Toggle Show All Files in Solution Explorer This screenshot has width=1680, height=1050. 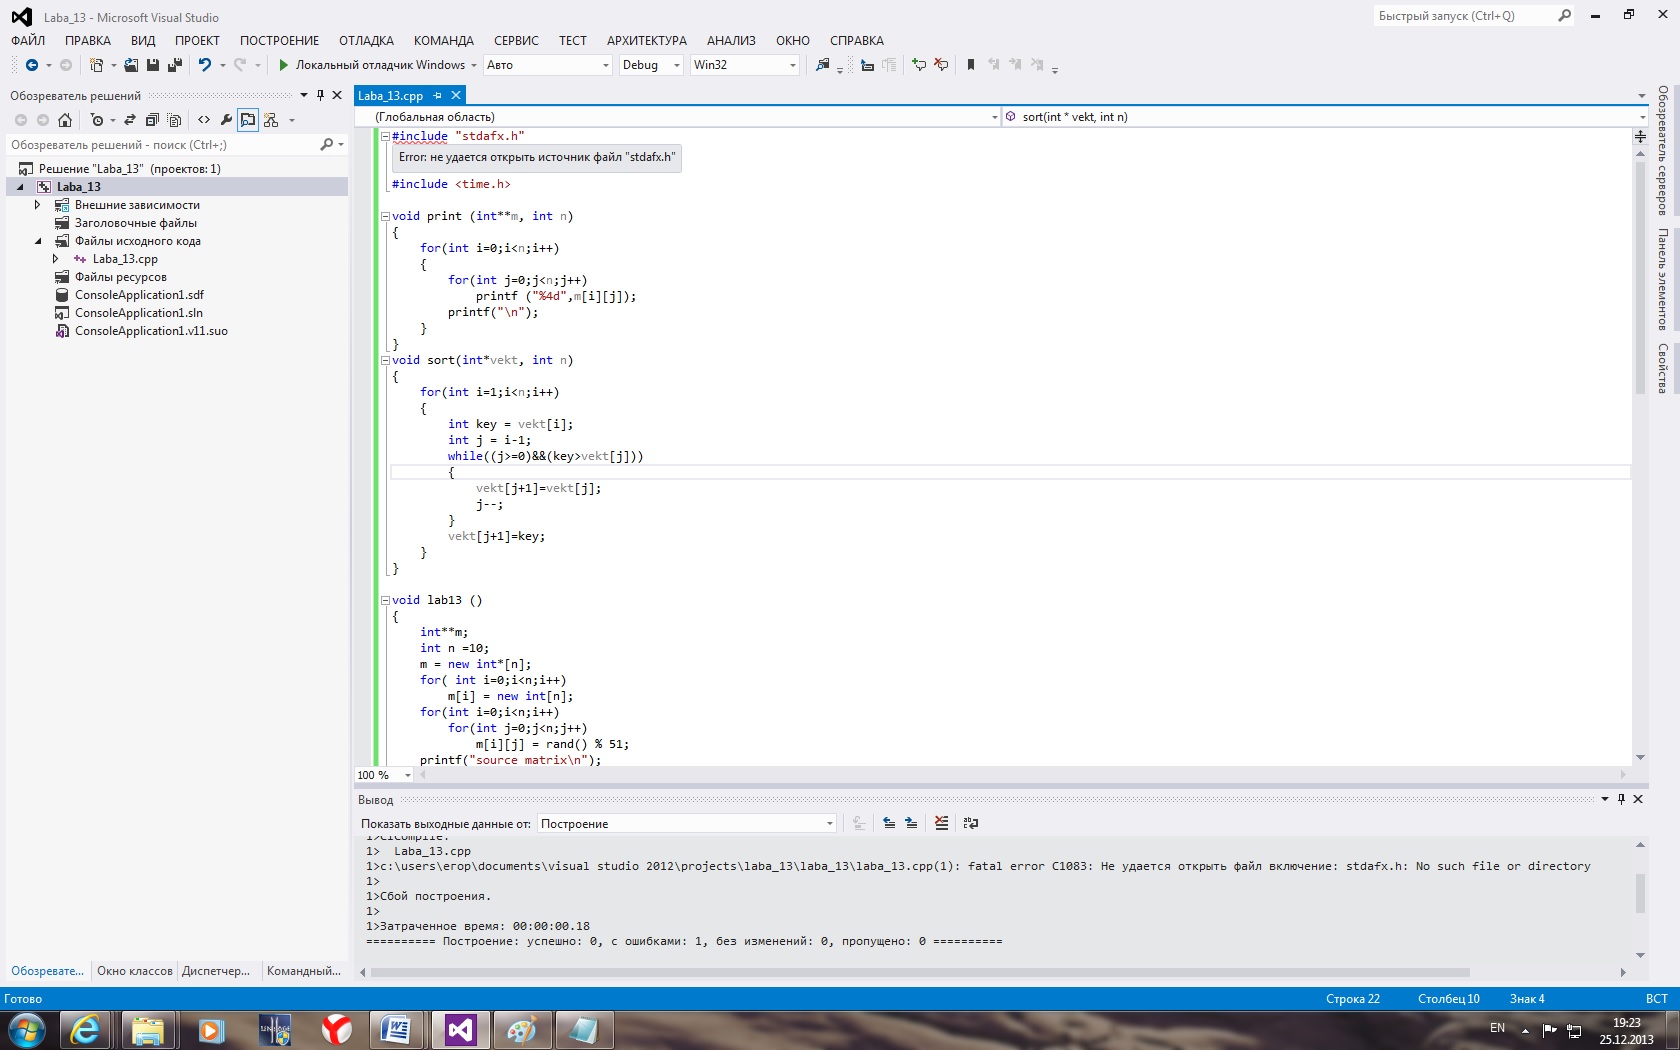pyautogui.click(x=174, y=120)
